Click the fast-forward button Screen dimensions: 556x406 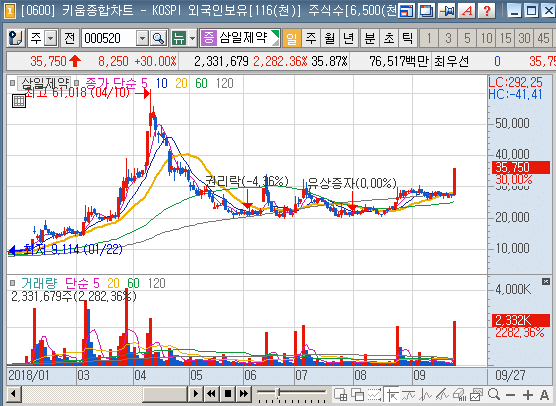pos(244,394)
